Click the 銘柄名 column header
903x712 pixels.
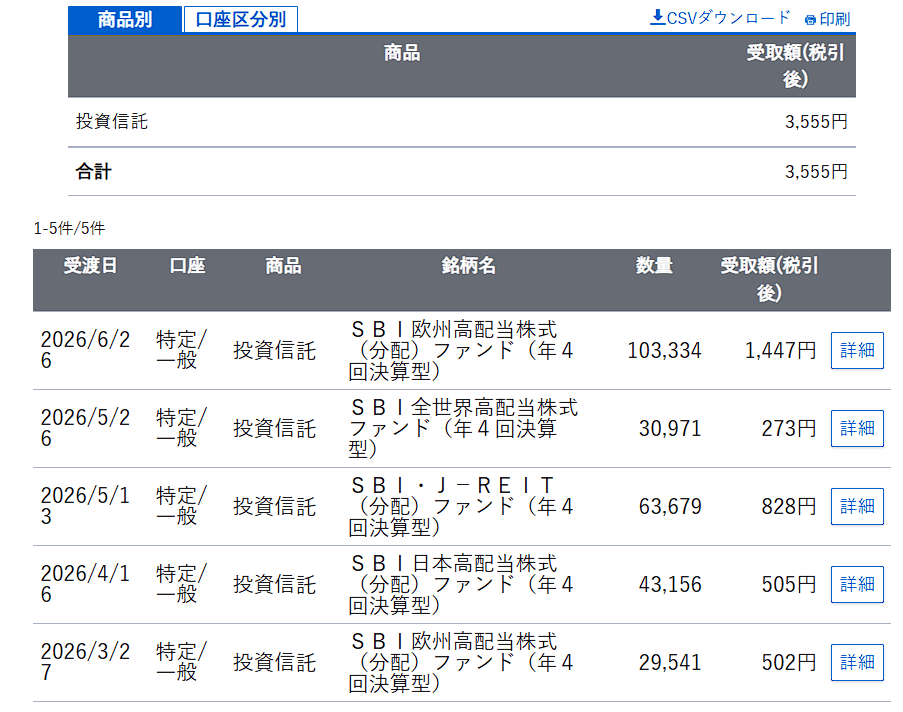point(469,266)
